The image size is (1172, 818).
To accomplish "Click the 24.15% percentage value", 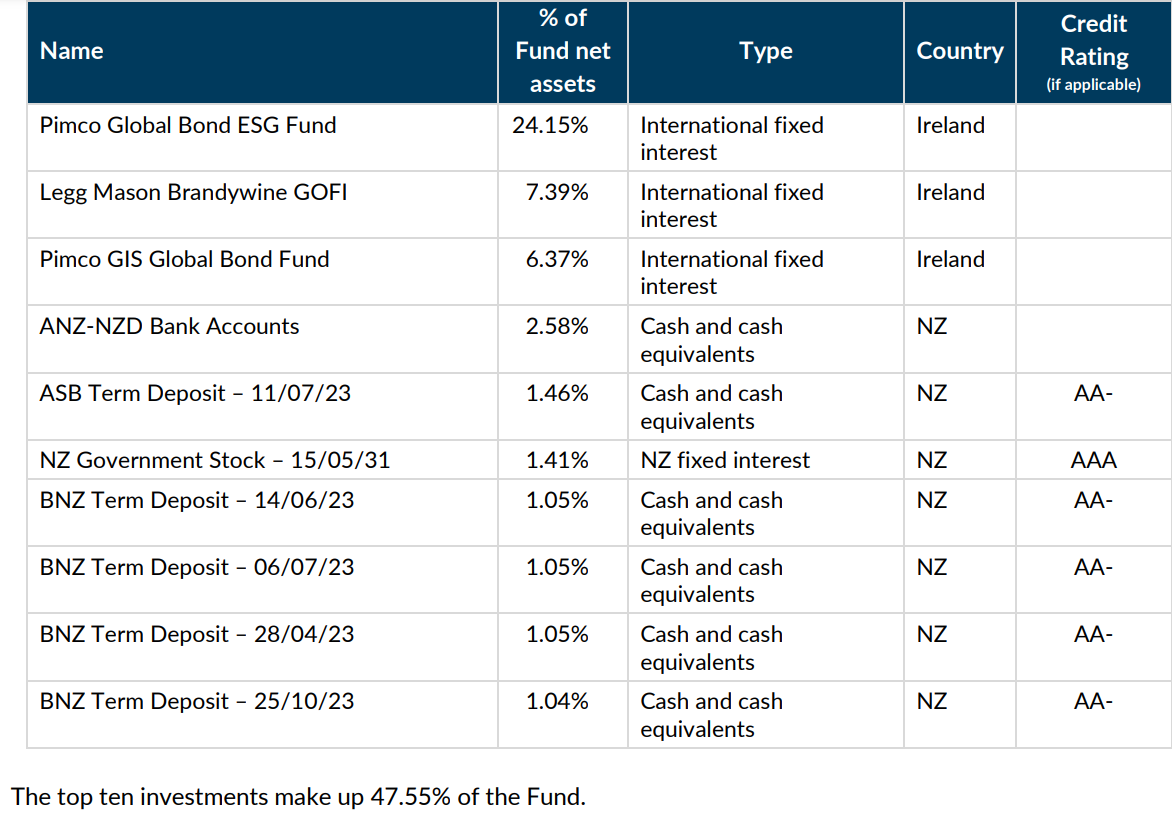I will tap(557, 126).
